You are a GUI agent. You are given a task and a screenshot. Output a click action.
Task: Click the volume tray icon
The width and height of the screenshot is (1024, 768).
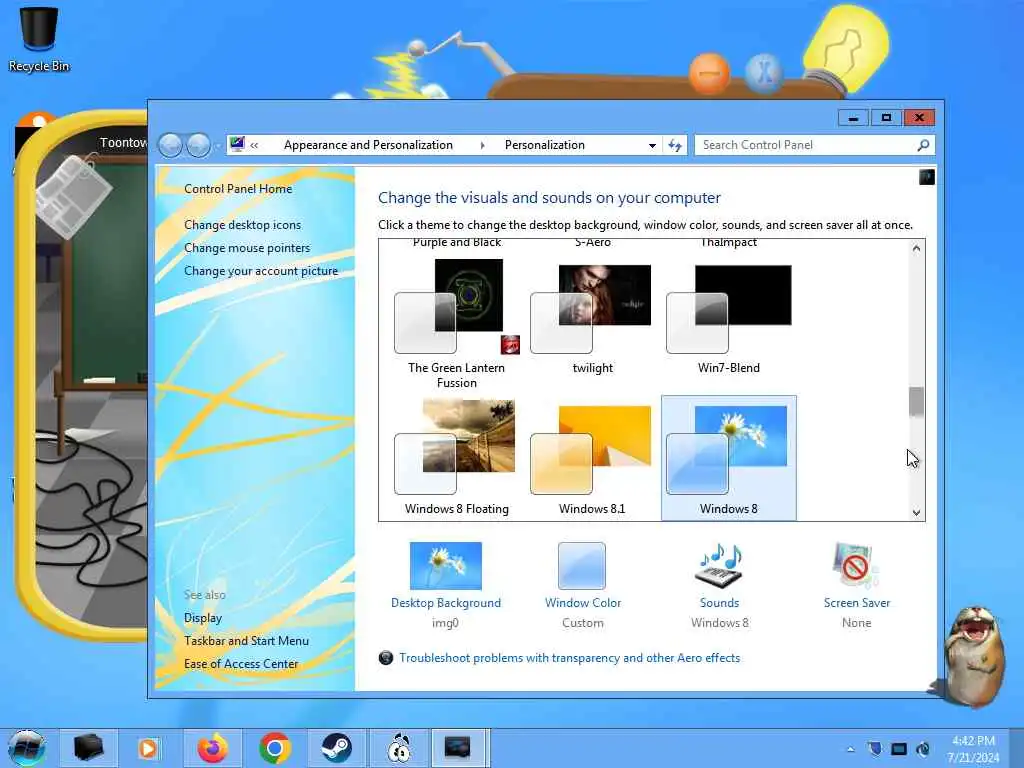pyautogui.click(x=923, y=748)
